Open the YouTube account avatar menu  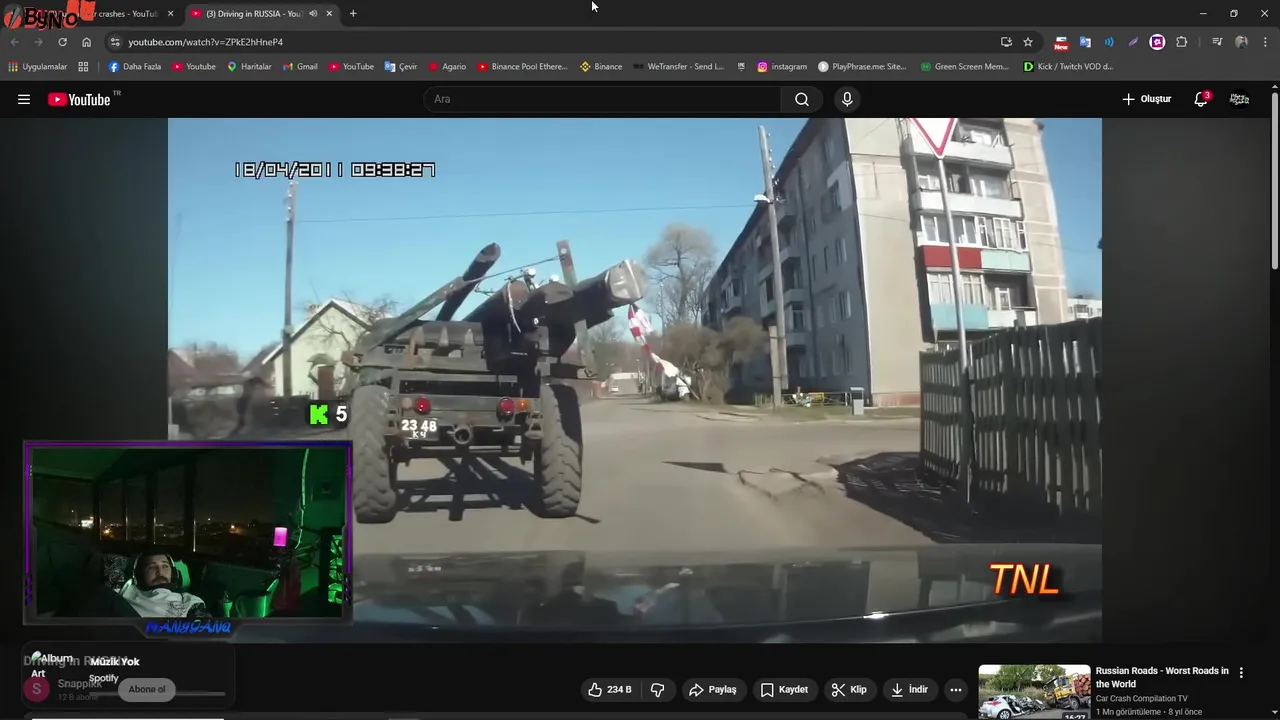(1239, 99)
